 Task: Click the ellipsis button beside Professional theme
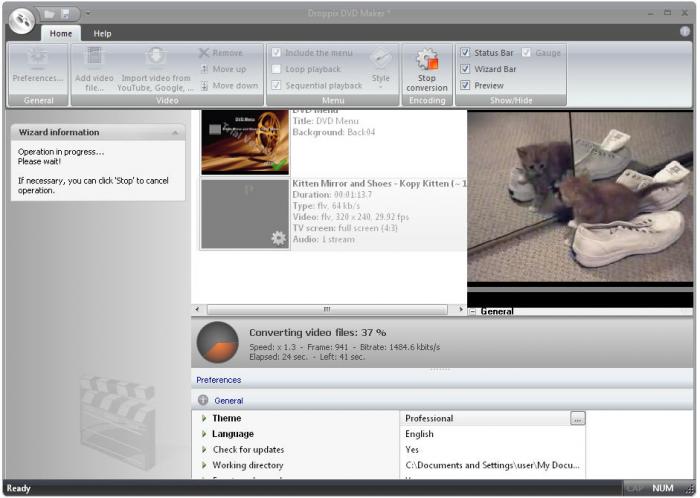pos(577,419)
